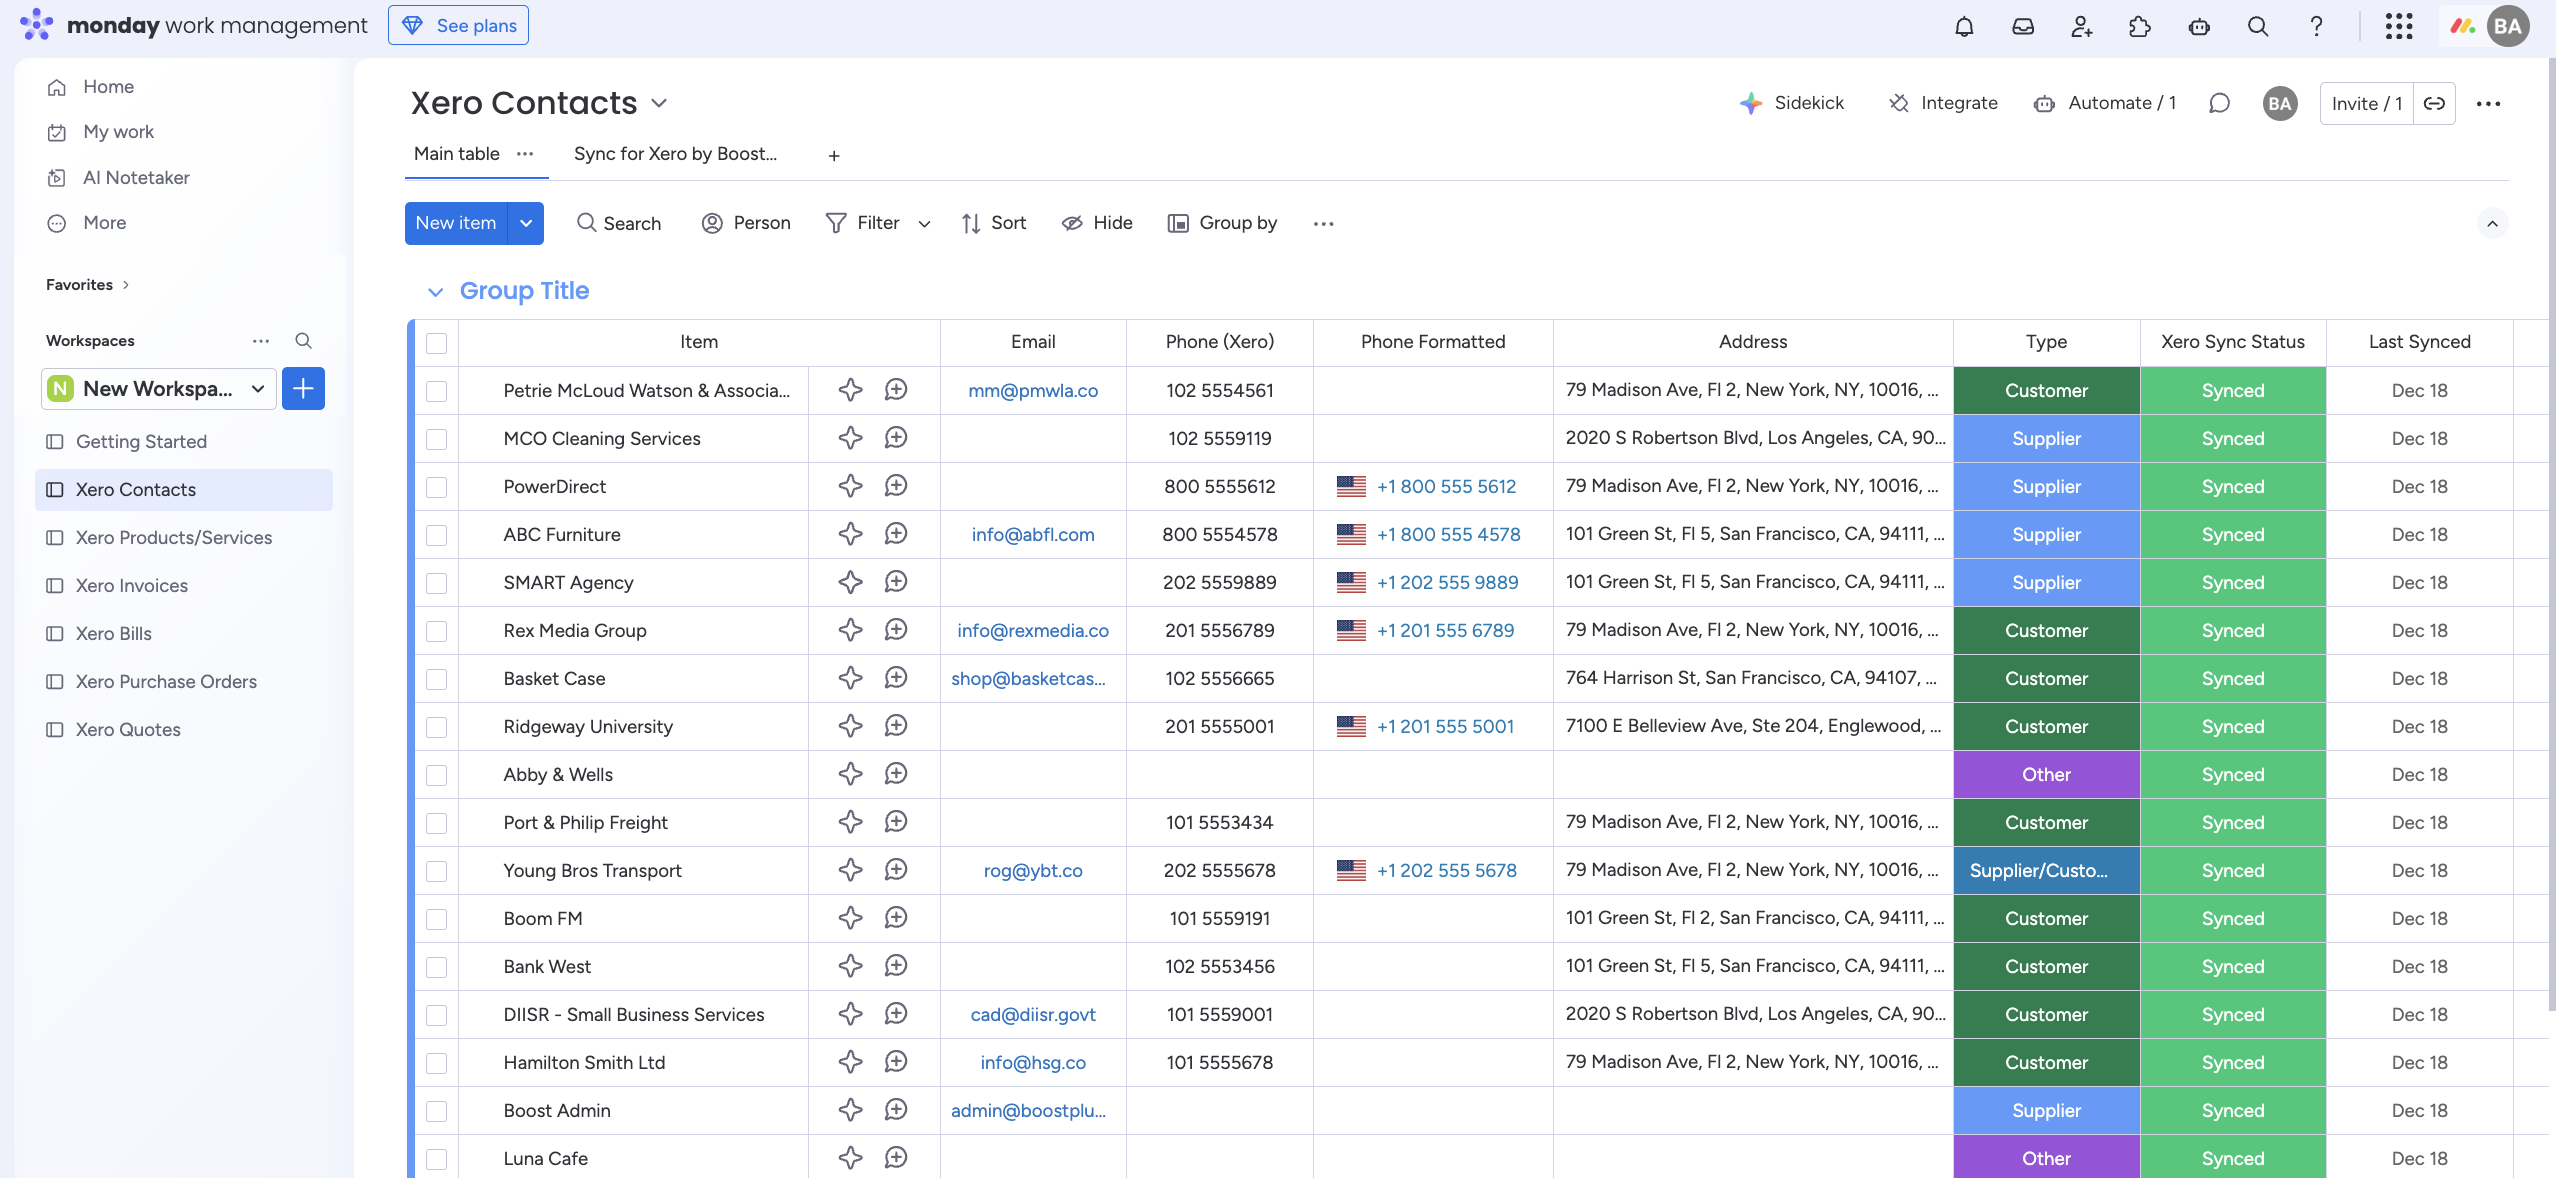Collapse the Group Title group
The width and height of the screenshot is (2556, 1178).
tap(435, 292)
